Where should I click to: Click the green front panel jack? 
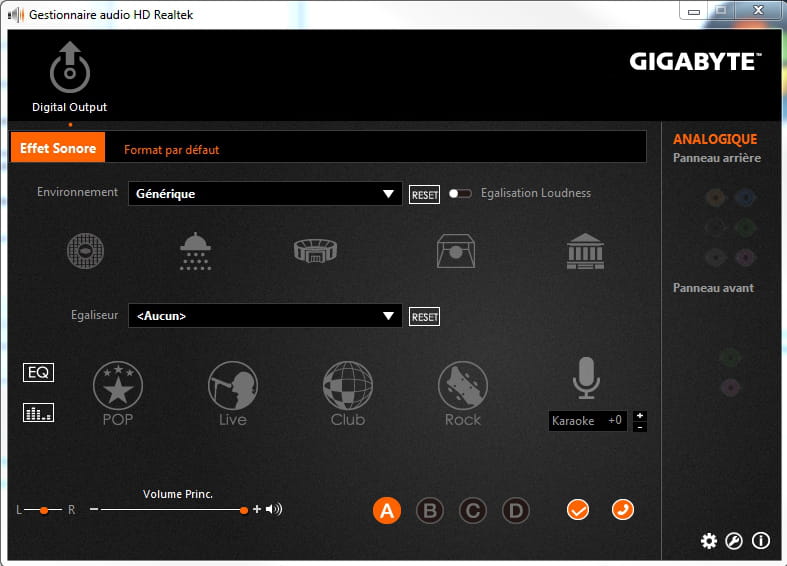coord(730,358)
